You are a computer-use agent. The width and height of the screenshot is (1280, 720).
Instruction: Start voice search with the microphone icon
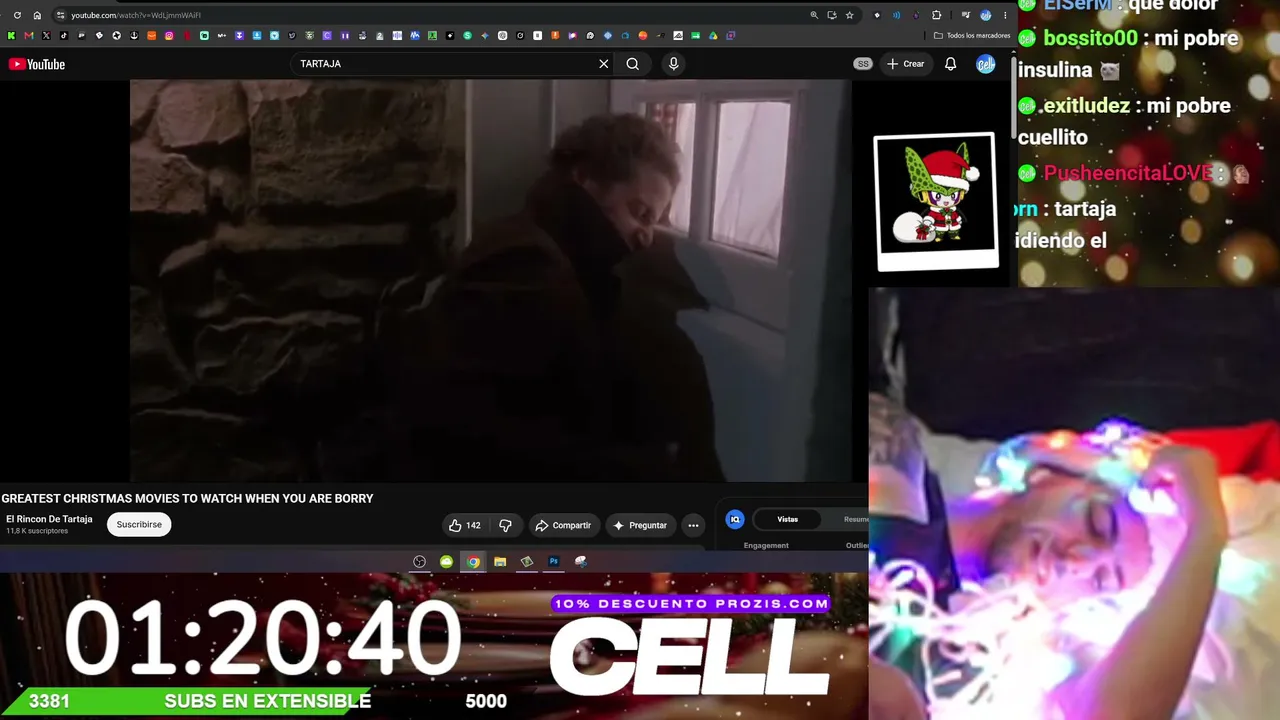673,64
